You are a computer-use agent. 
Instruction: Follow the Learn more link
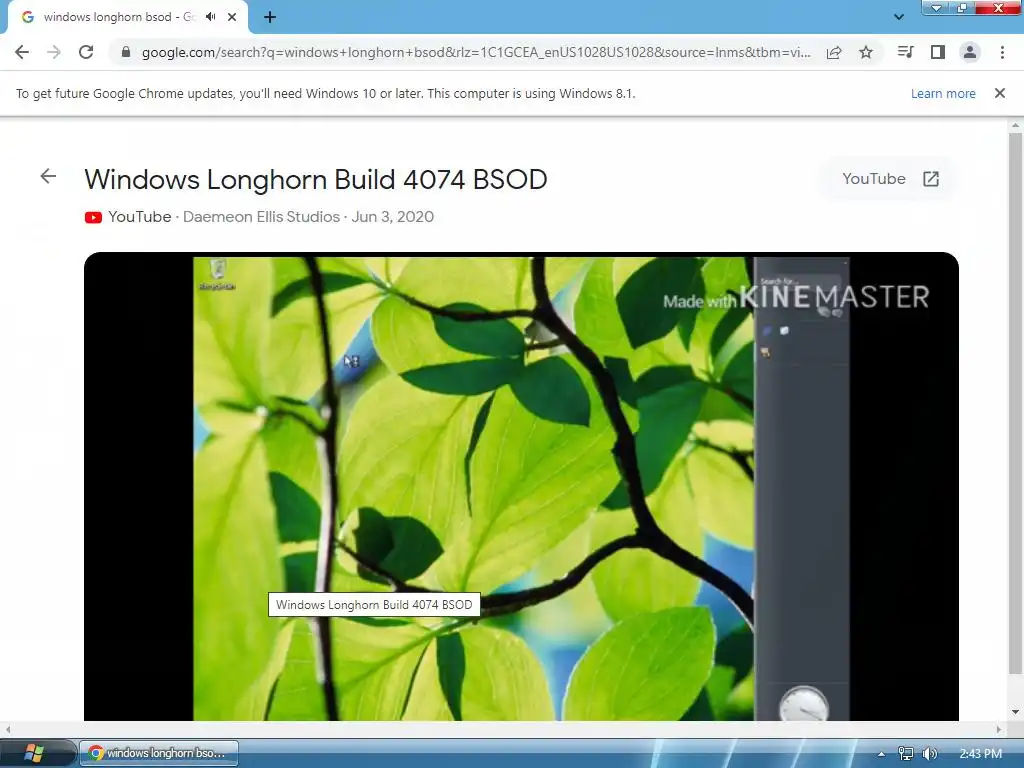click(943, 93)
